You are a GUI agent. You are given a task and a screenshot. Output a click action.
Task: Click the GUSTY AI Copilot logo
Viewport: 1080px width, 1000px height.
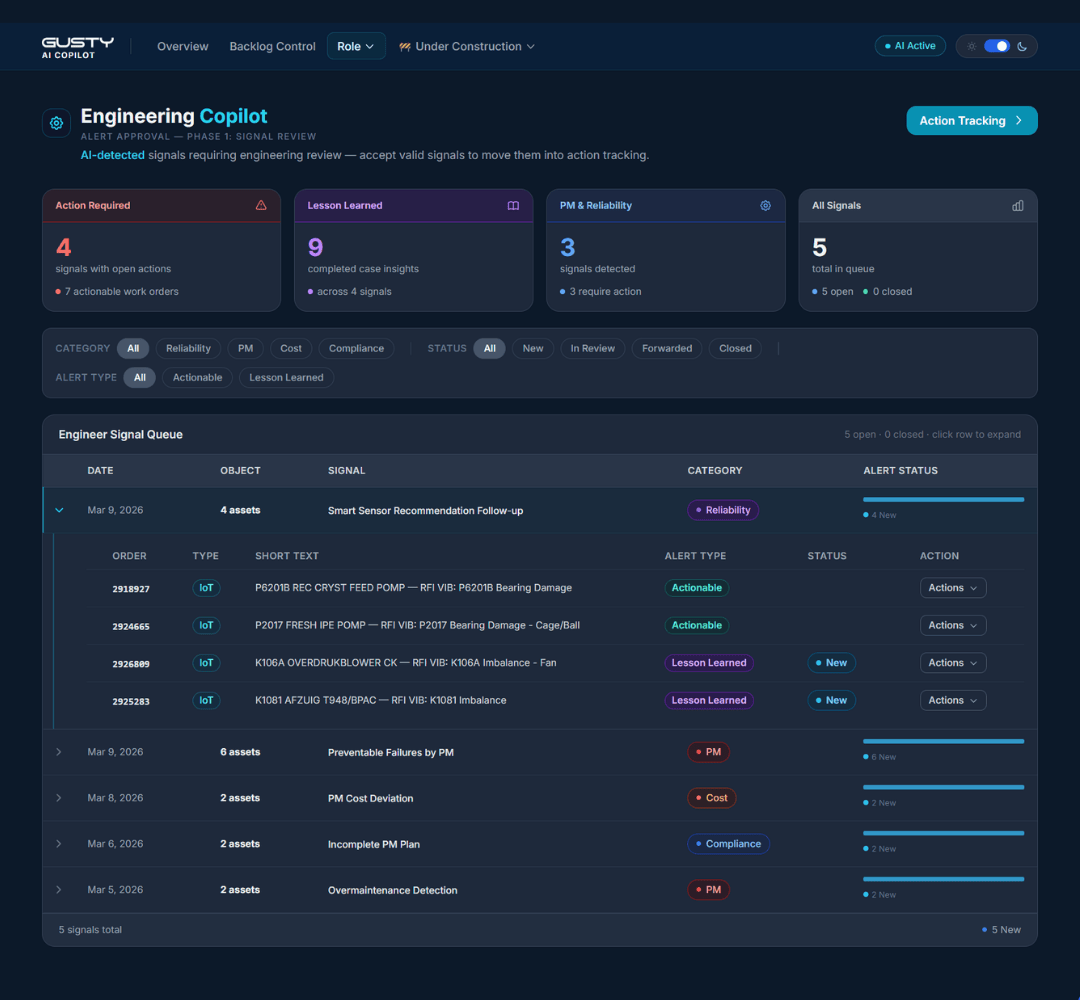point(77,46)
